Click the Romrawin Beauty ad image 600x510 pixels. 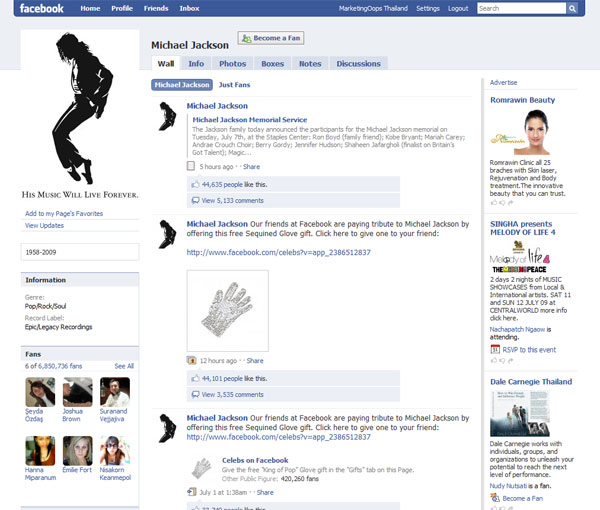click(x=521, y=133)
